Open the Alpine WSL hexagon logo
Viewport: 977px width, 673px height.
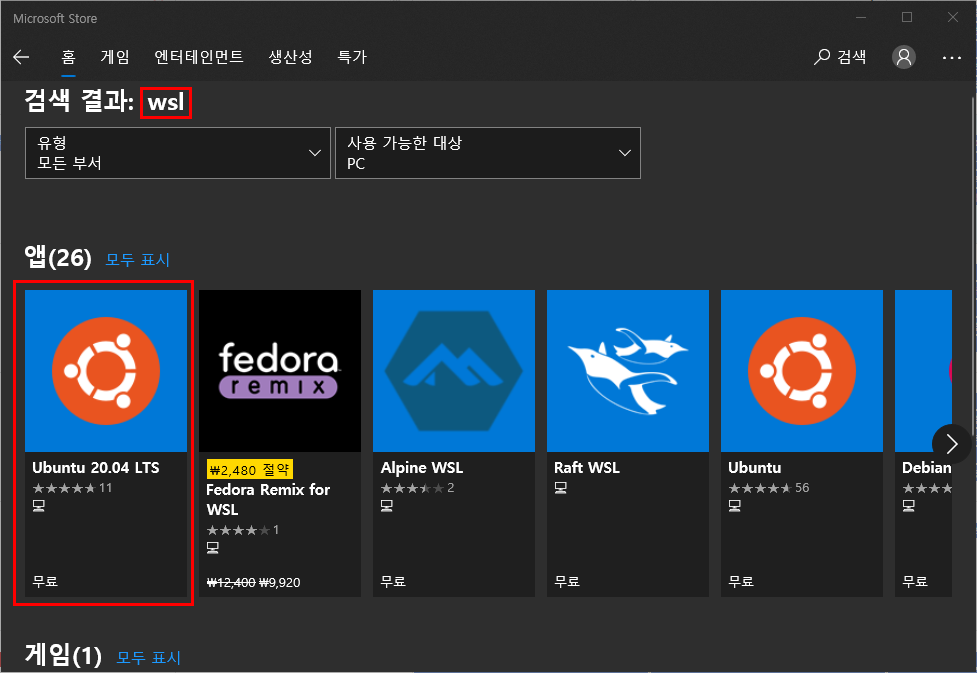tap(454, 371)
